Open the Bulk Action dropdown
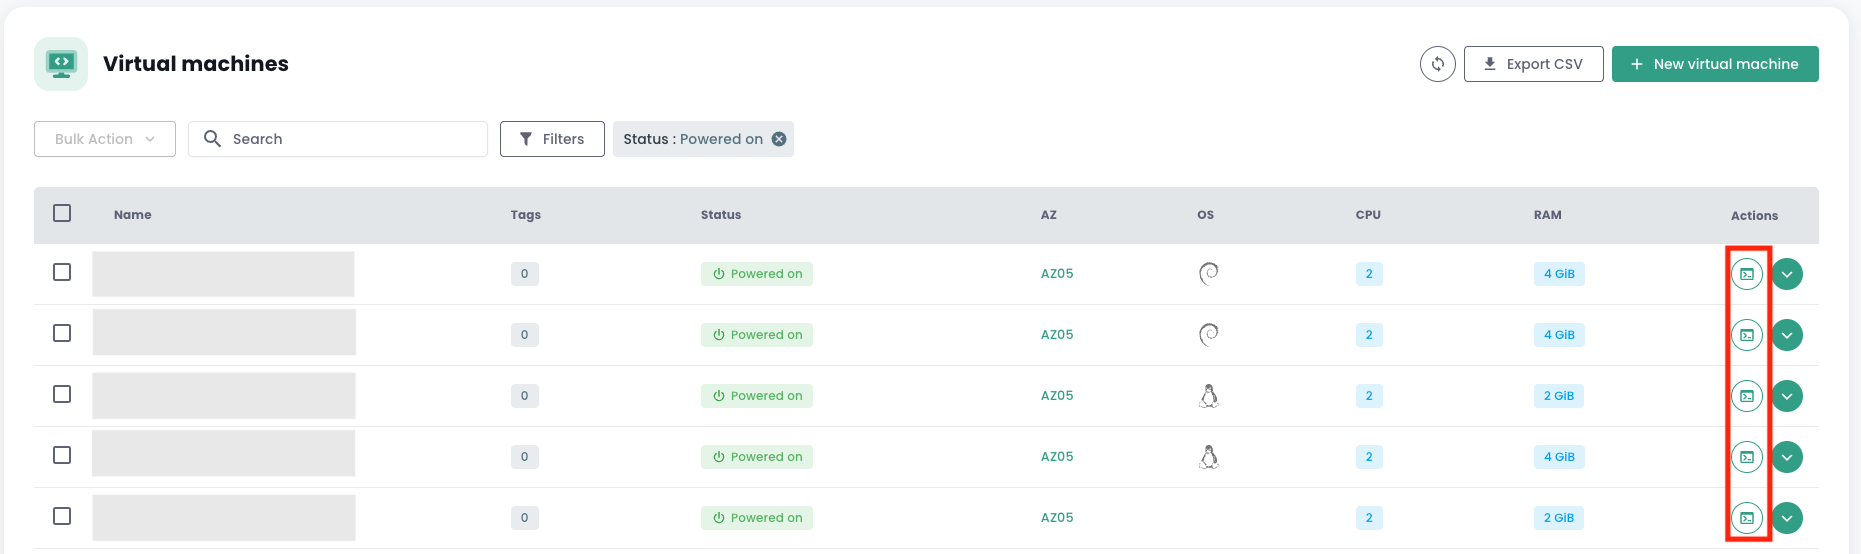Screen dimensions: 1861x554 pyautogui.click(x=105, y=139)
